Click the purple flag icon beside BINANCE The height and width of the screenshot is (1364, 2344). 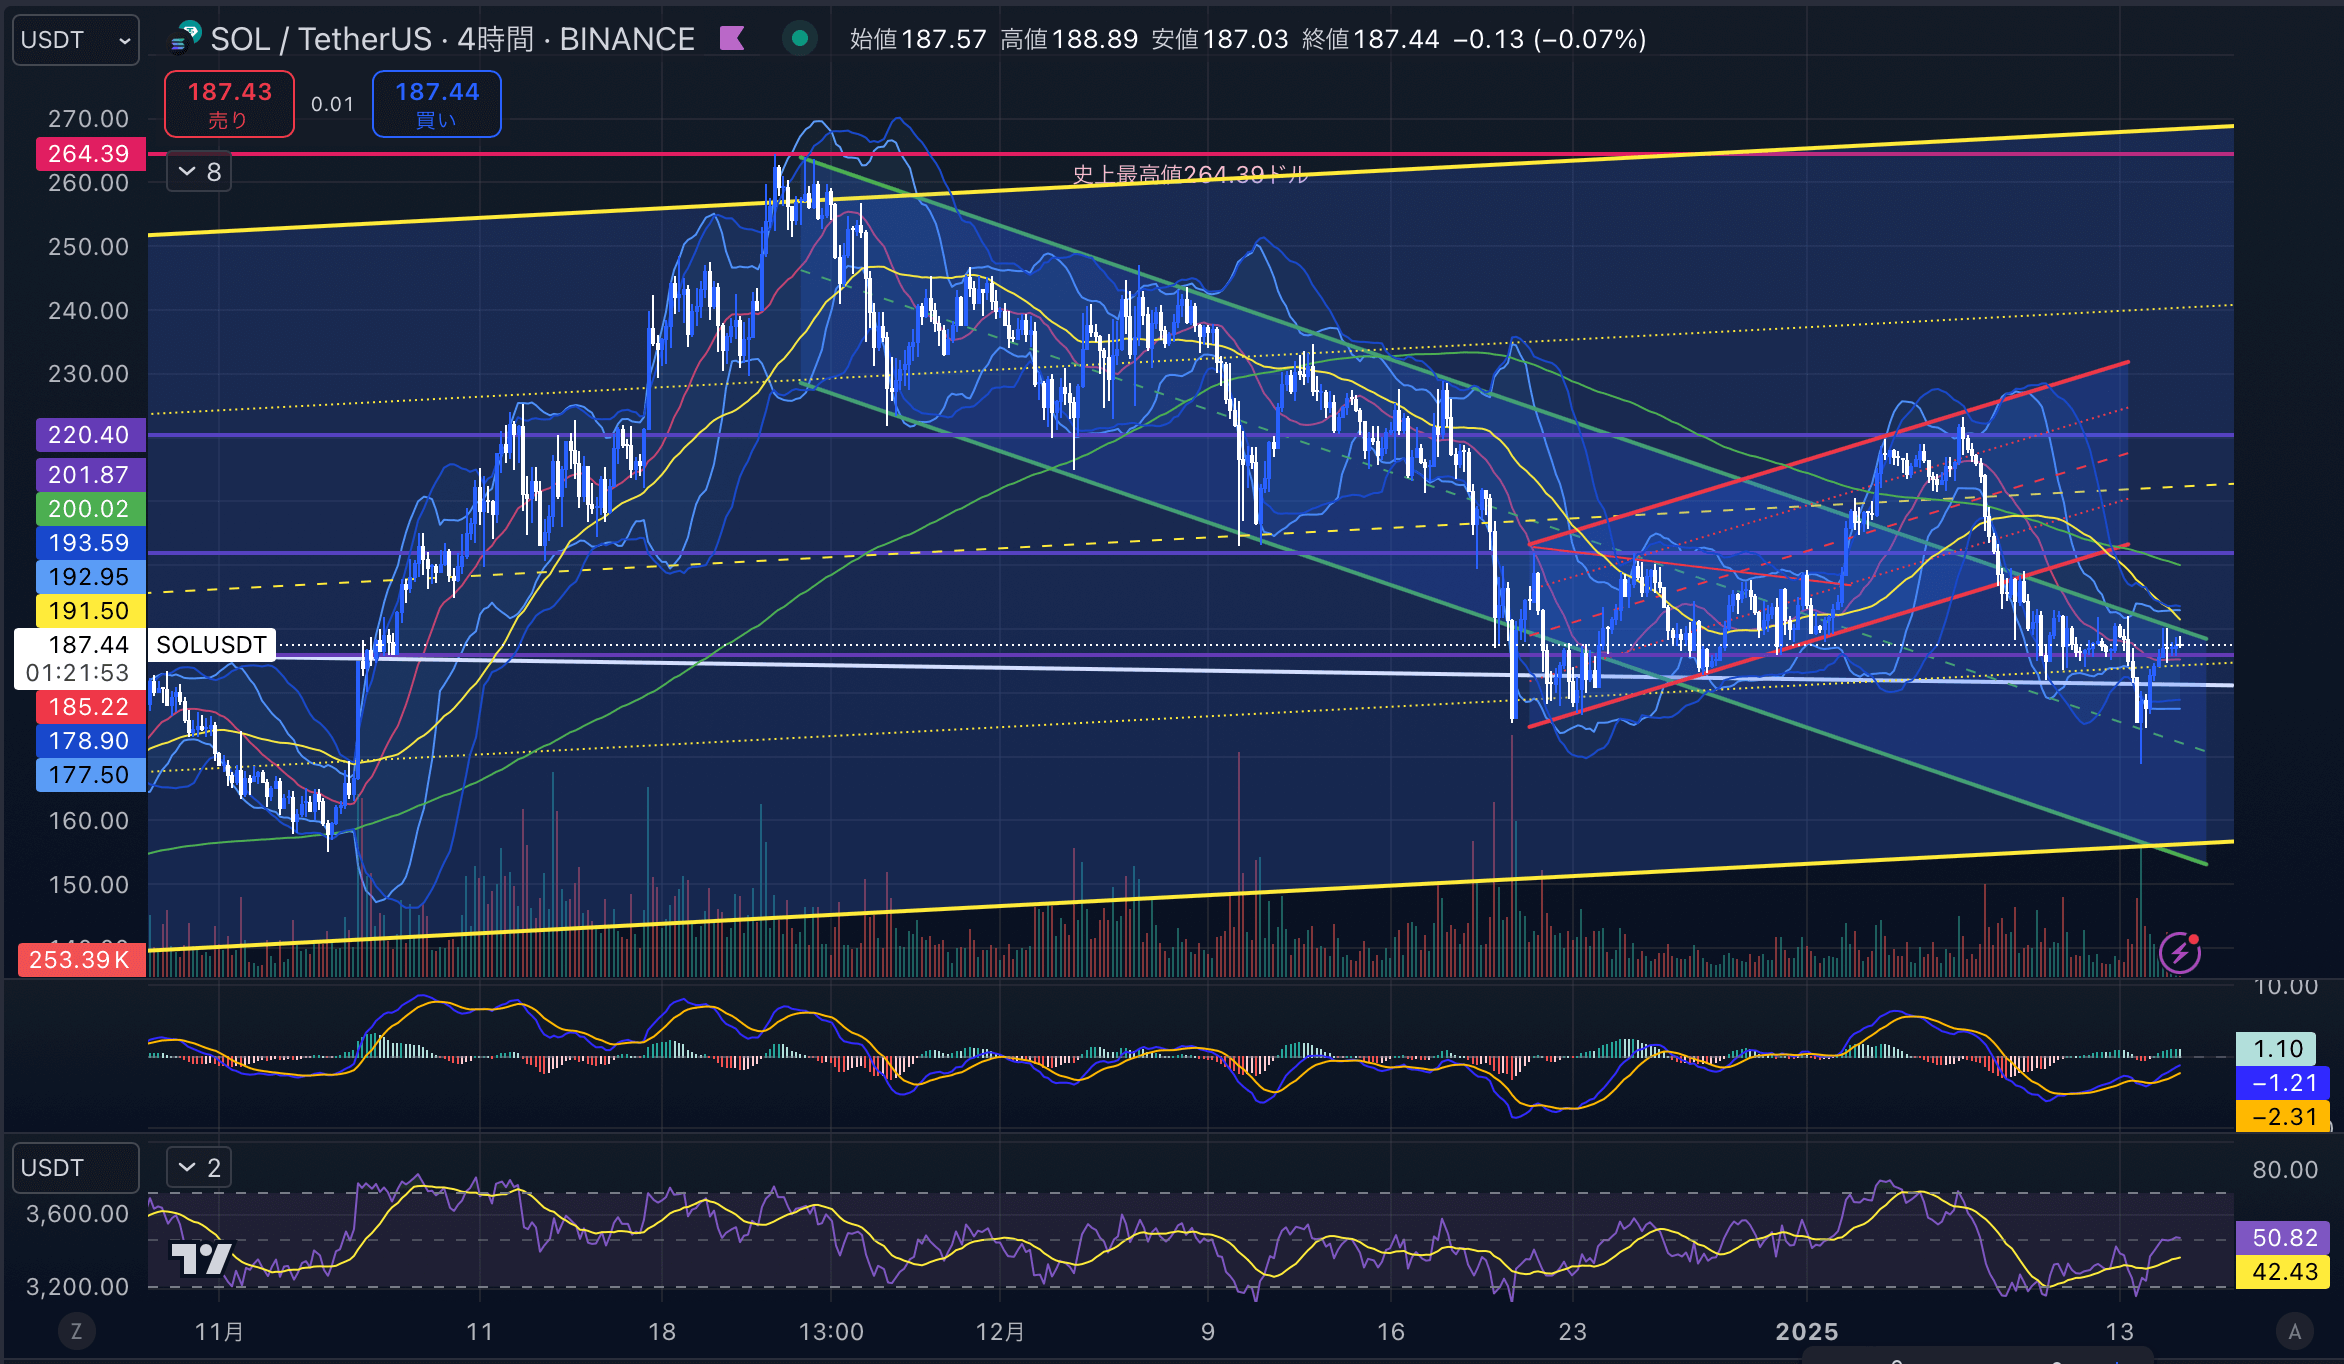coord(732,39)
